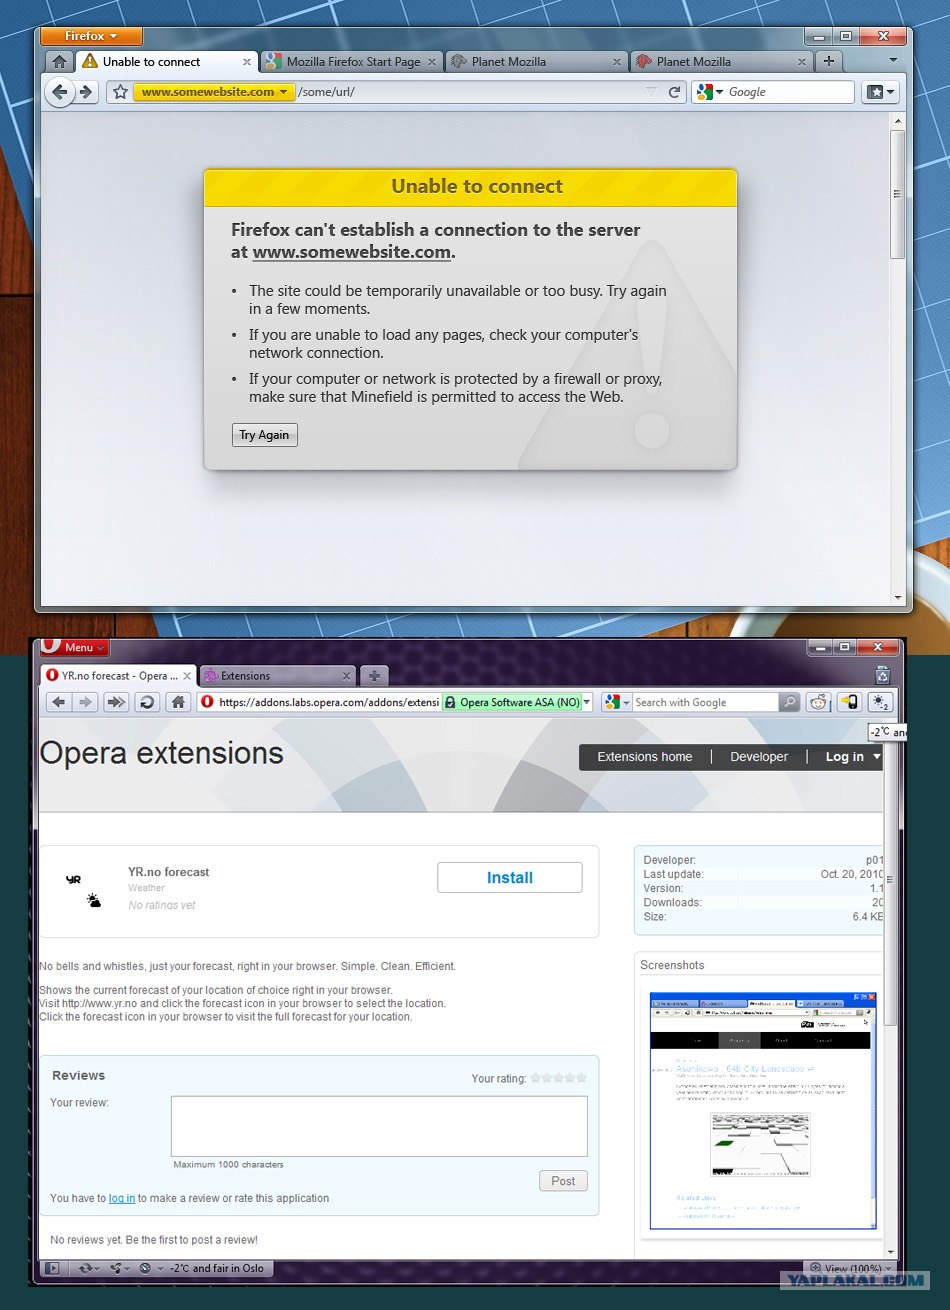Image resolution: width=950 pixels, height=1310 pixels.
Task: Click the Install button
Action: (510, 877)
